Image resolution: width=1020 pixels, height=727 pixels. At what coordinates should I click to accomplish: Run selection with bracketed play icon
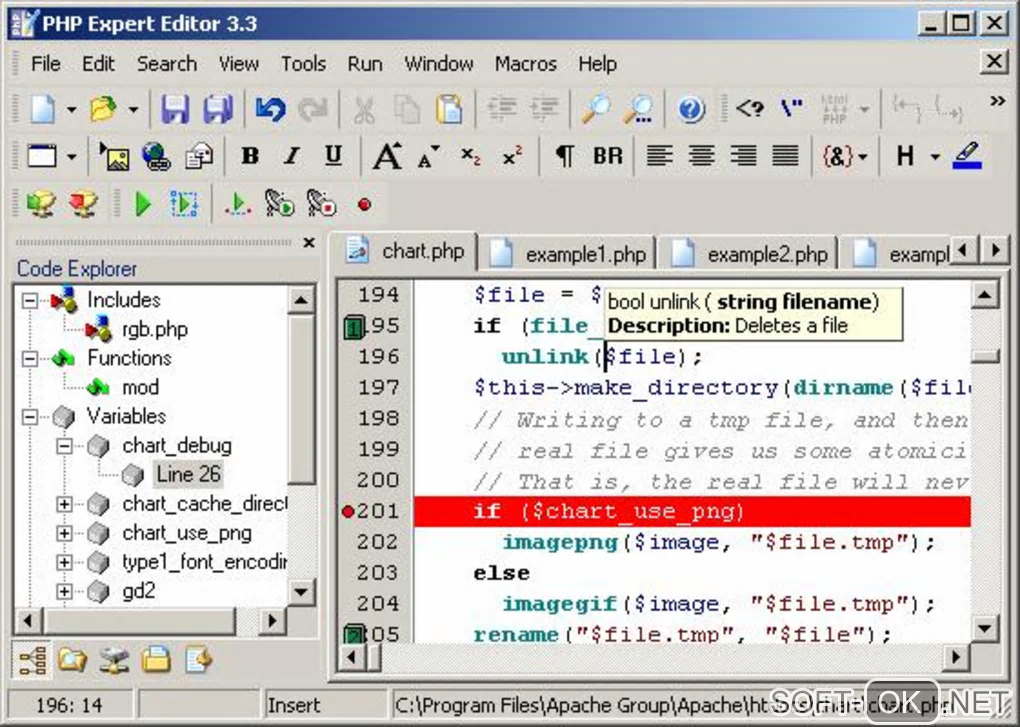[184, 204]
